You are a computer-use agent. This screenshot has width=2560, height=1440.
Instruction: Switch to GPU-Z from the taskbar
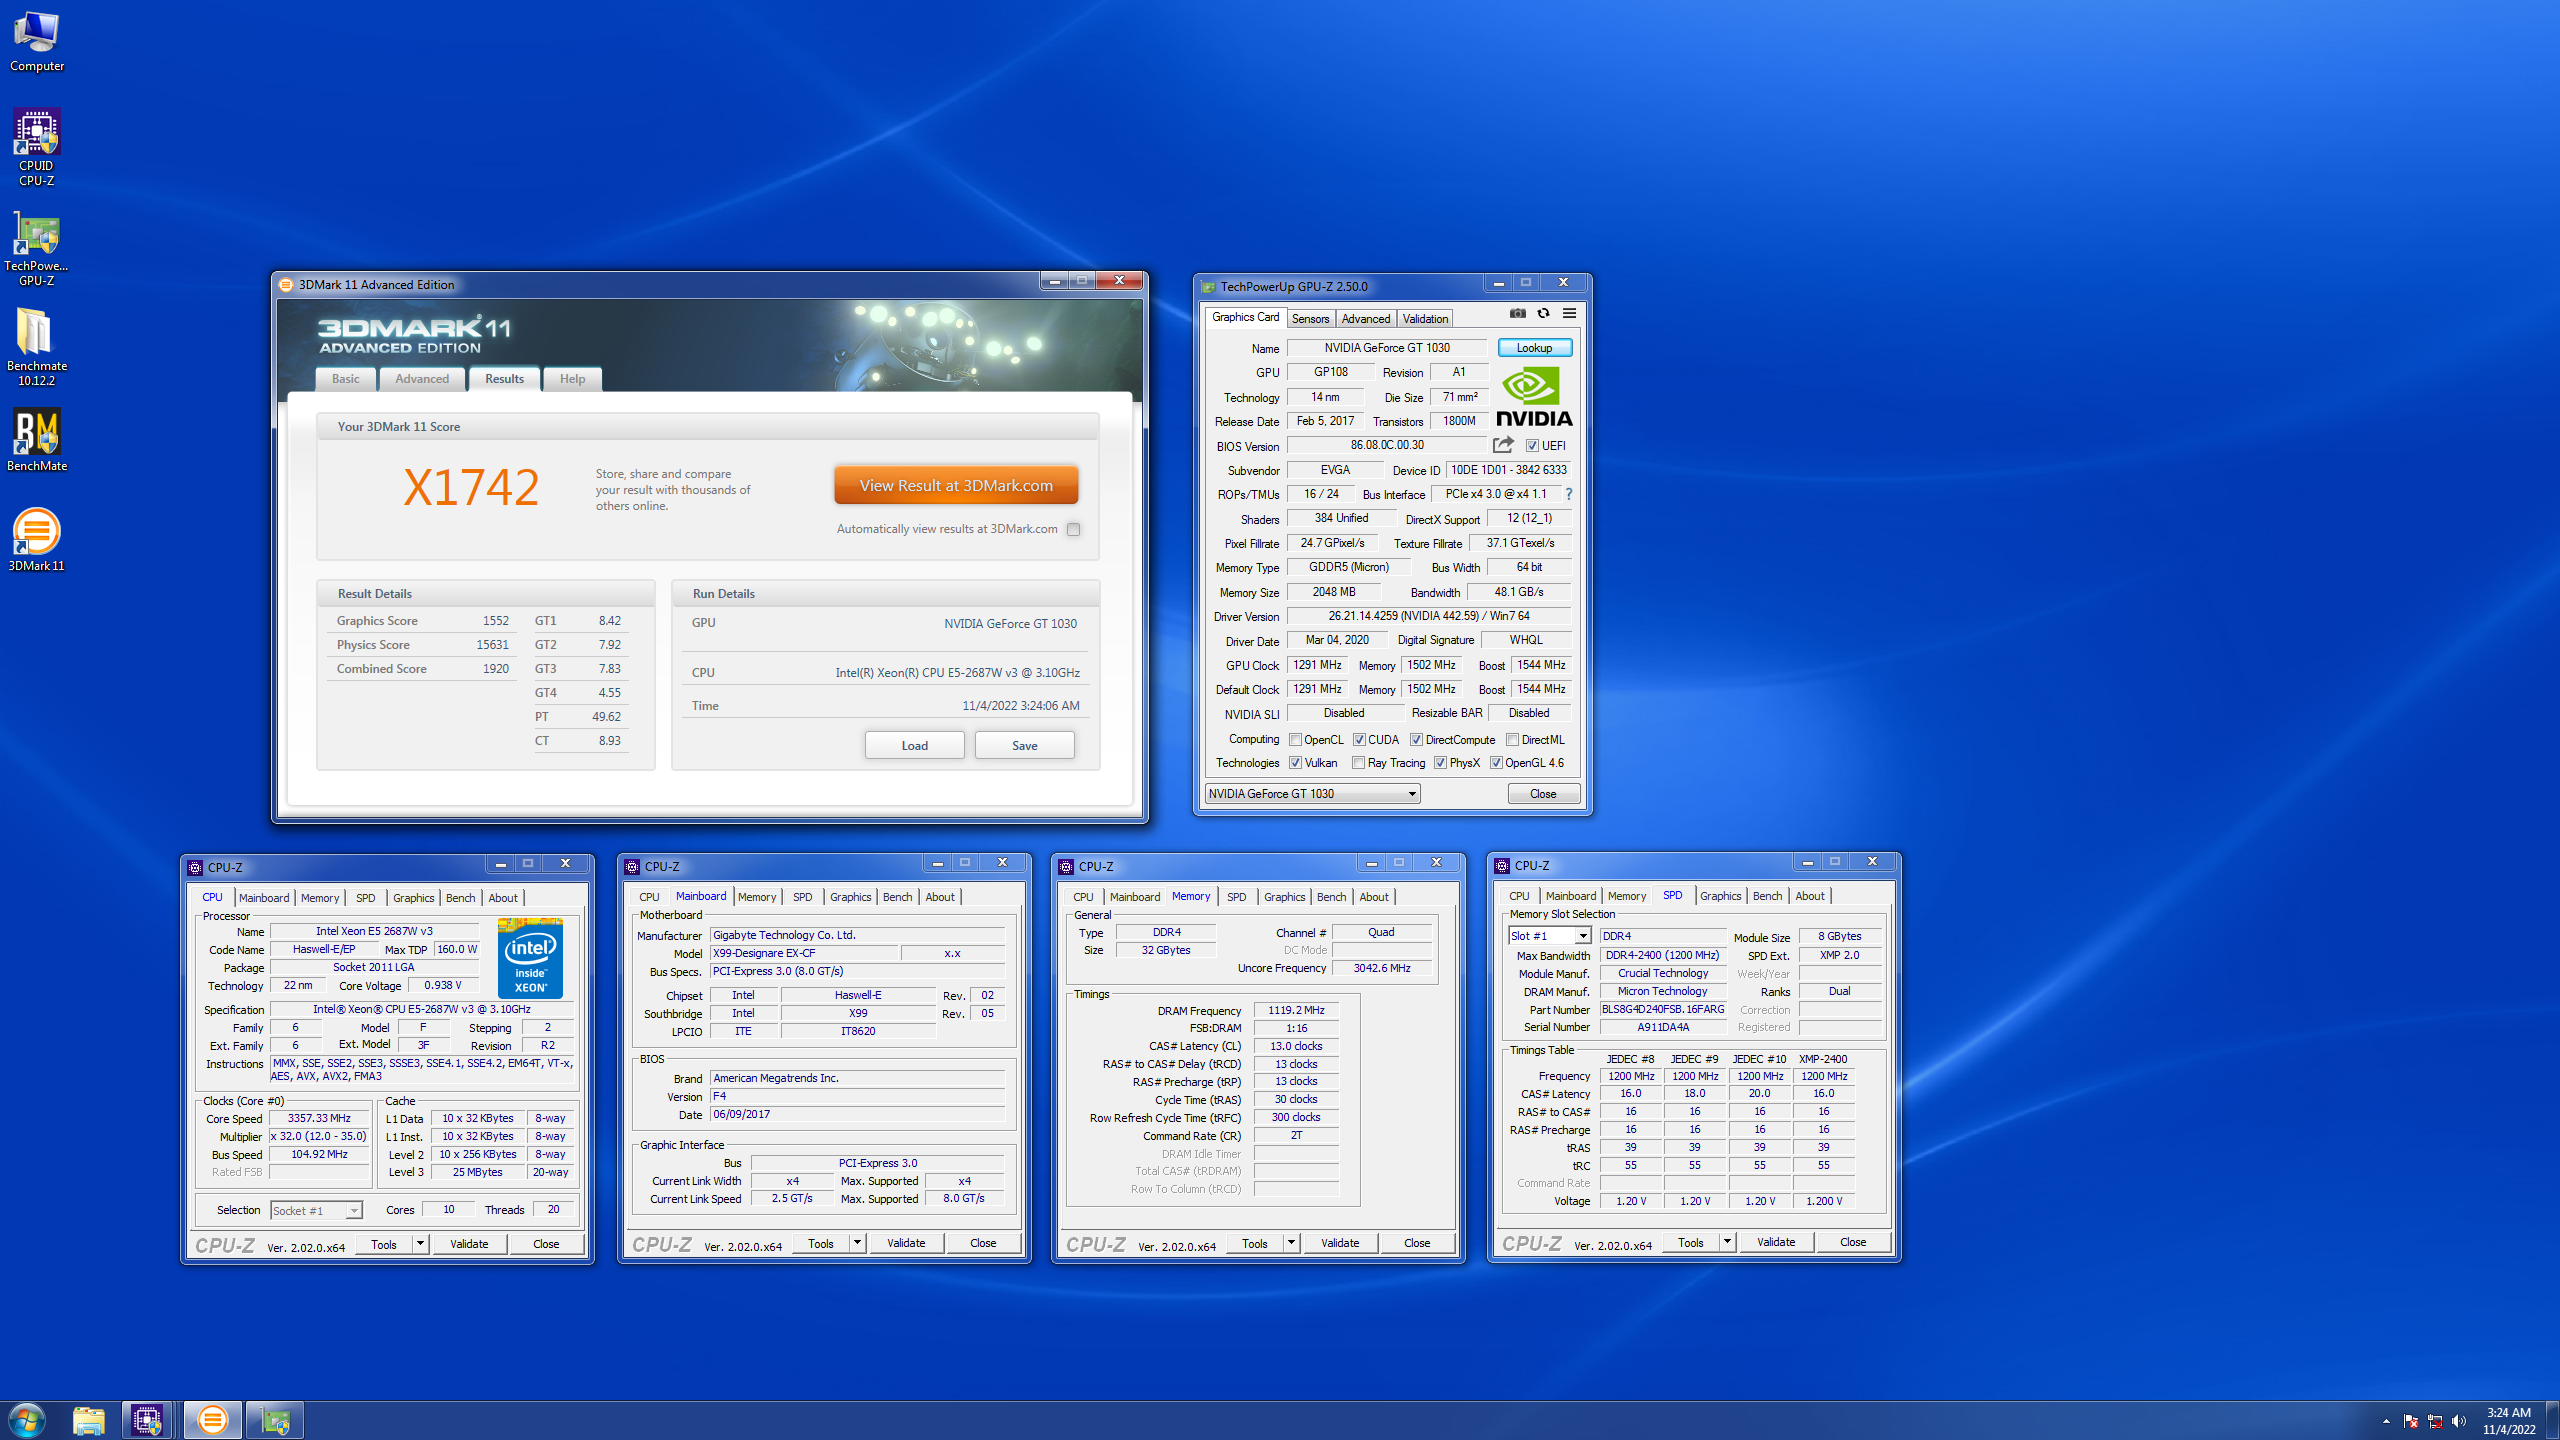[x=274, y=1420]
